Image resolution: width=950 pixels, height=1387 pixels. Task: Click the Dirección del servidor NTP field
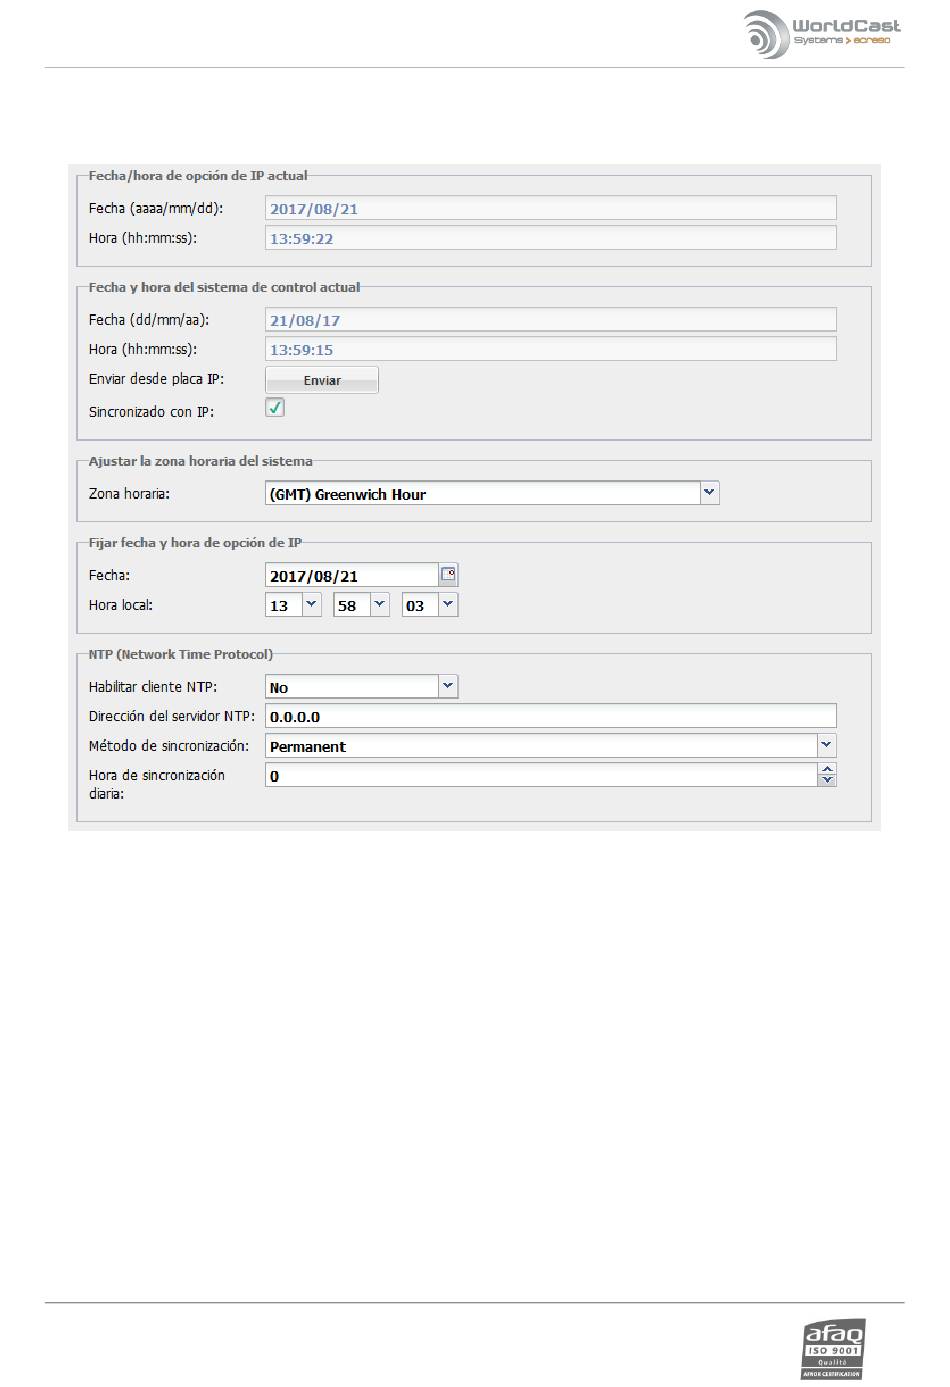click(550, 716)
